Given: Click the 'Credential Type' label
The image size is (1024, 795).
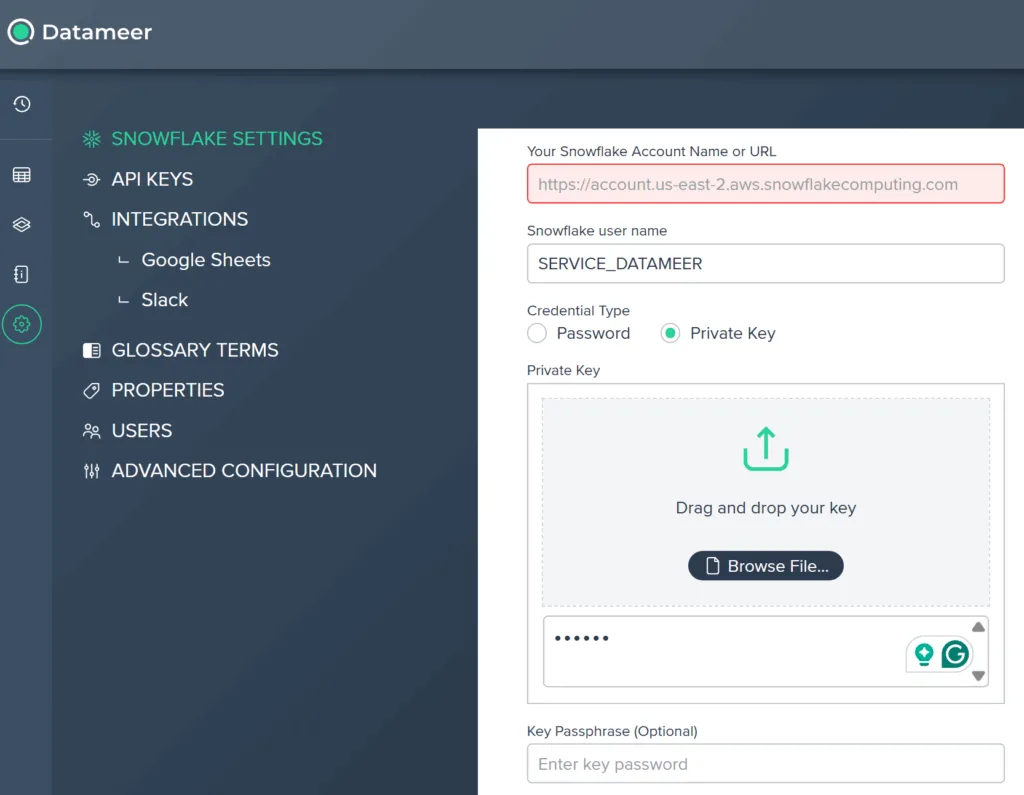Looking at the screenshot, I should click(578, 310).
